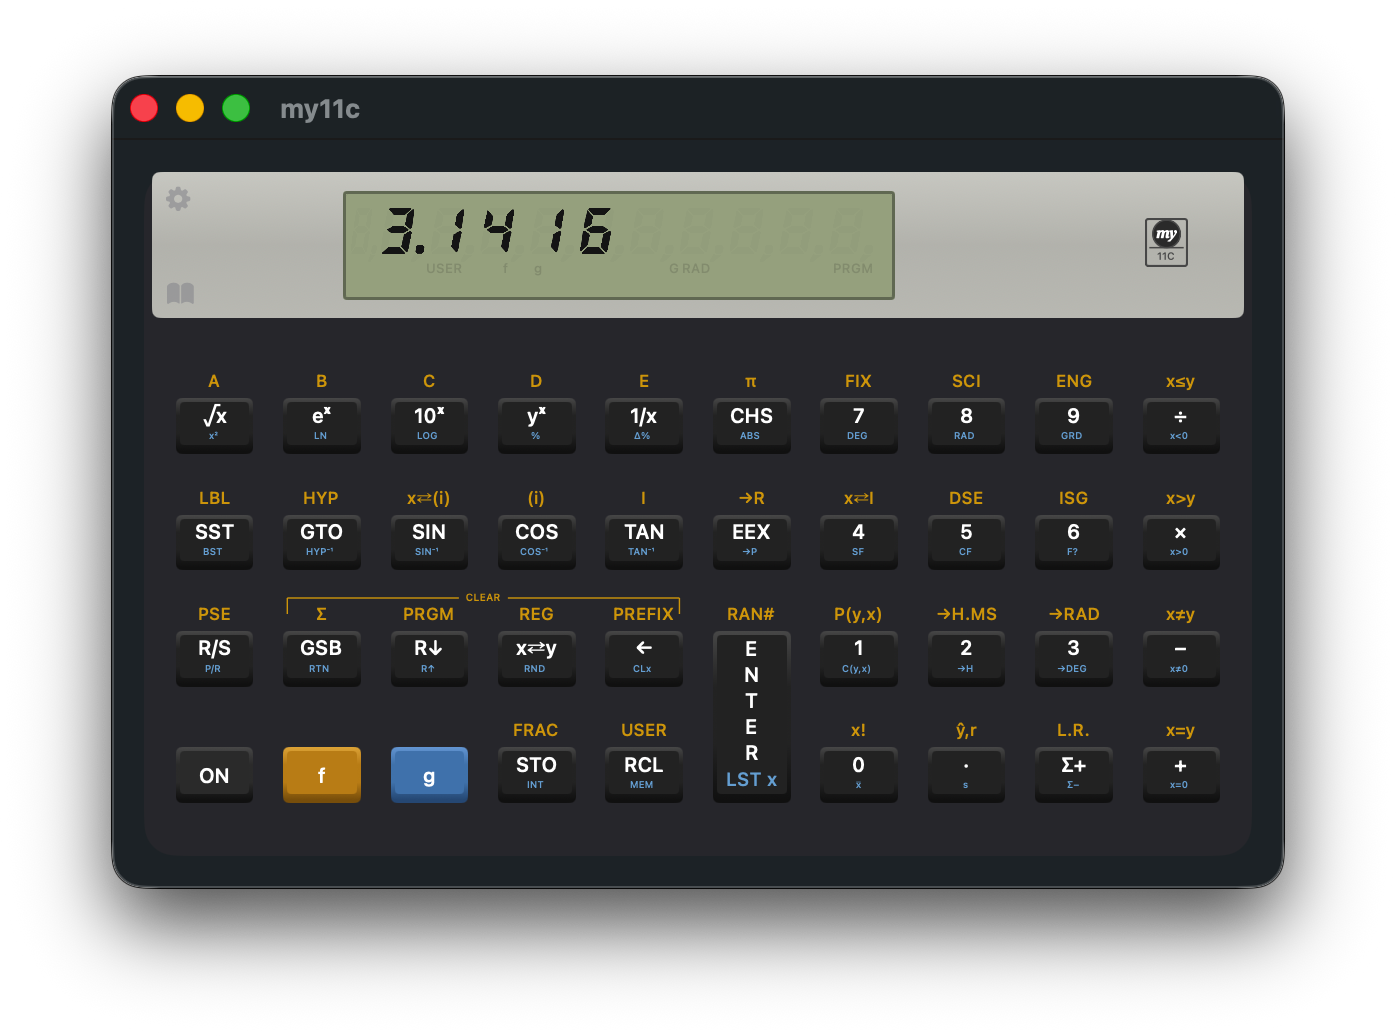
Task: Click the decimal point key
Action: pyautogui.click(x=966, y=774)
